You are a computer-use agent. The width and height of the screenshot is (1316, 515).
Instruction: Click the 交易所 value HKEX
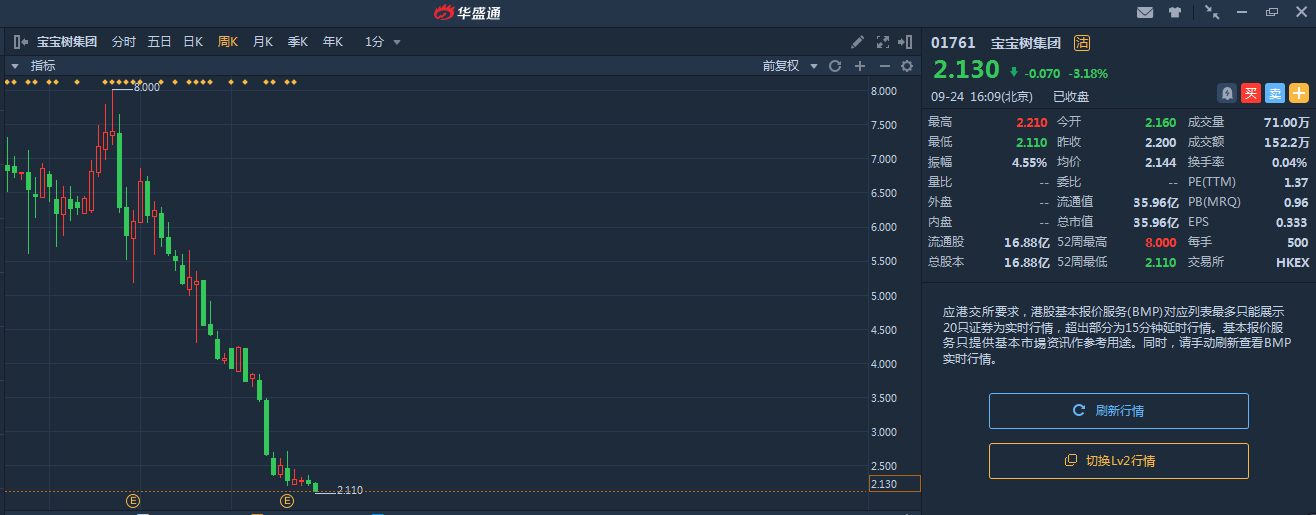(1293, 262)
